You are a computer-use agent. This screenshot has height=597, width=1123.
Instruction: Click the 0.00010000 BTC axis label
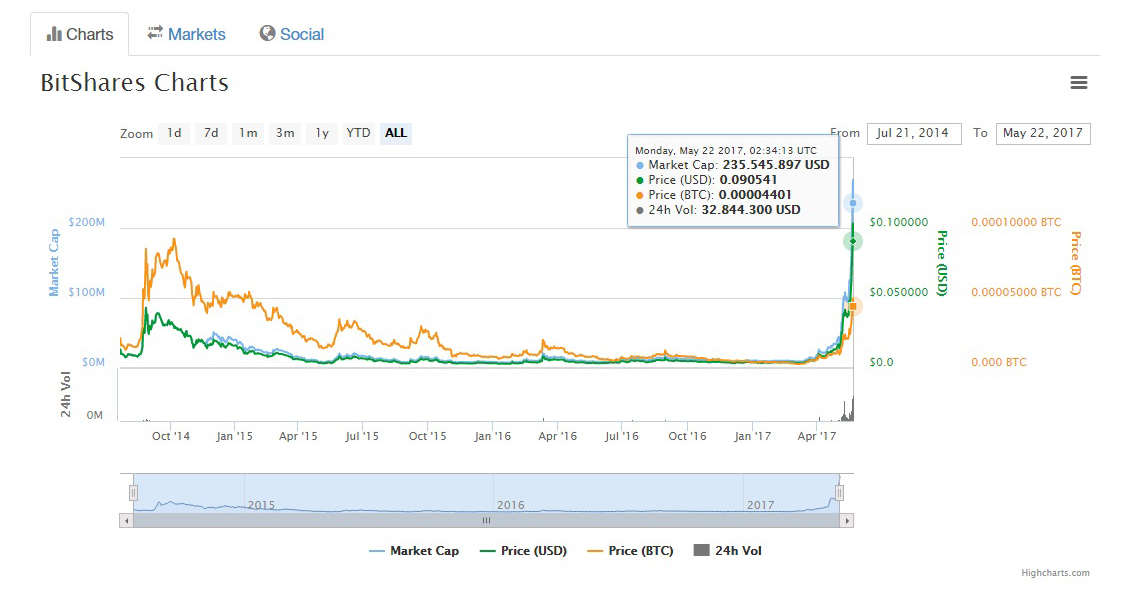click(x=1016, y=222)
